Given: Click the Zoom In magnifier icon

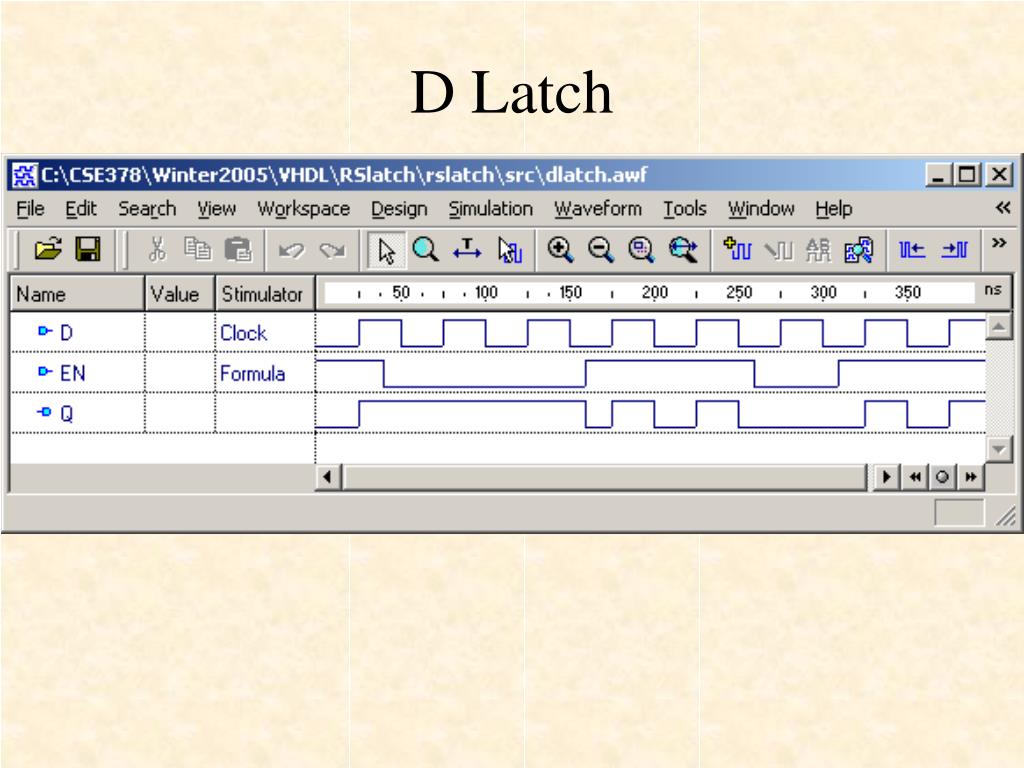Looking at the screenshot, I should click(560, 250).
